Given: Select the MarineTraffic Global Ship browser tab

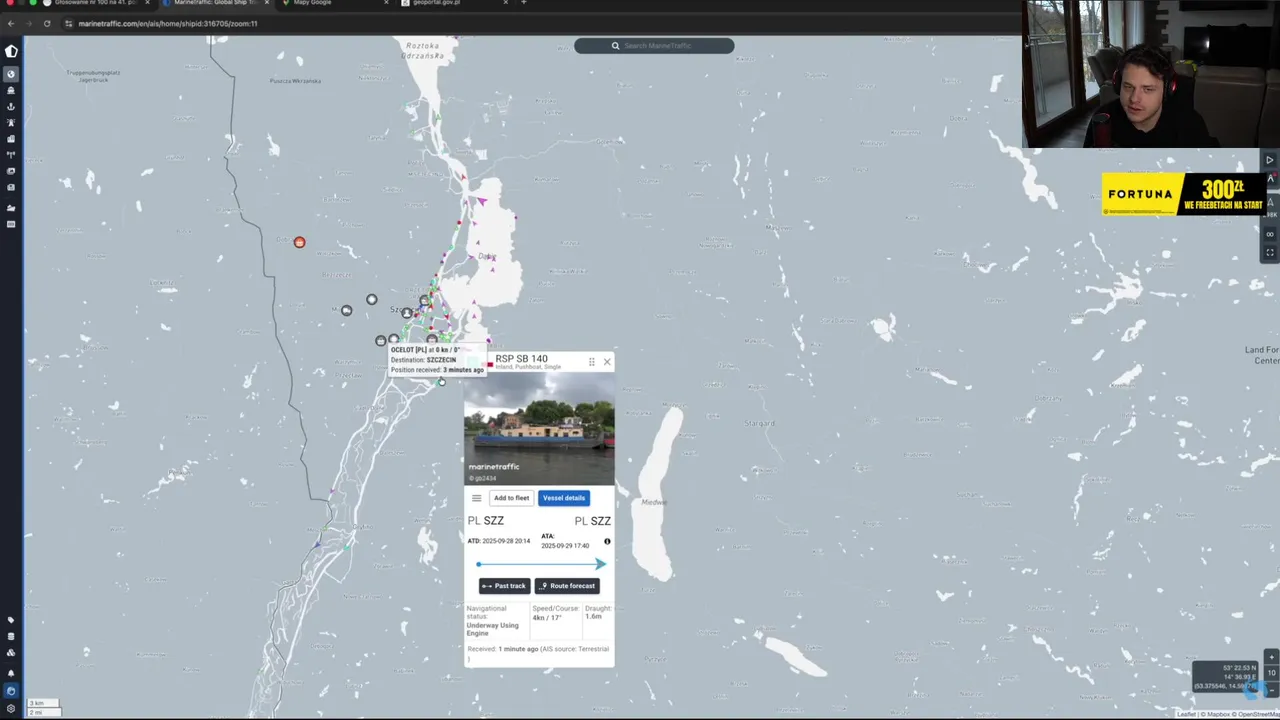Looking at the screenshot, I should click(215, 3).
